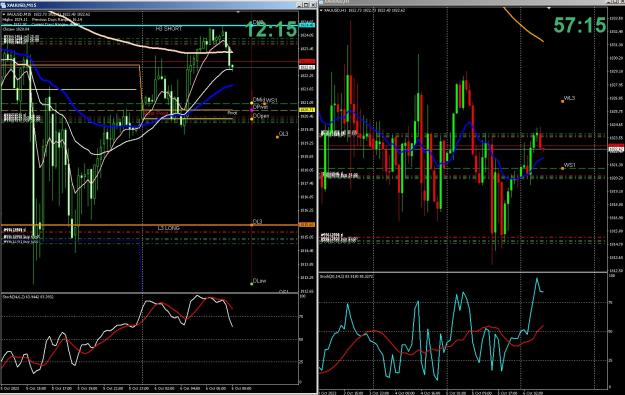Select the XAUUSD,M15 window title bar
Image resolution: width=625 pixels, height=395 pixels.
tap(158, 5)
